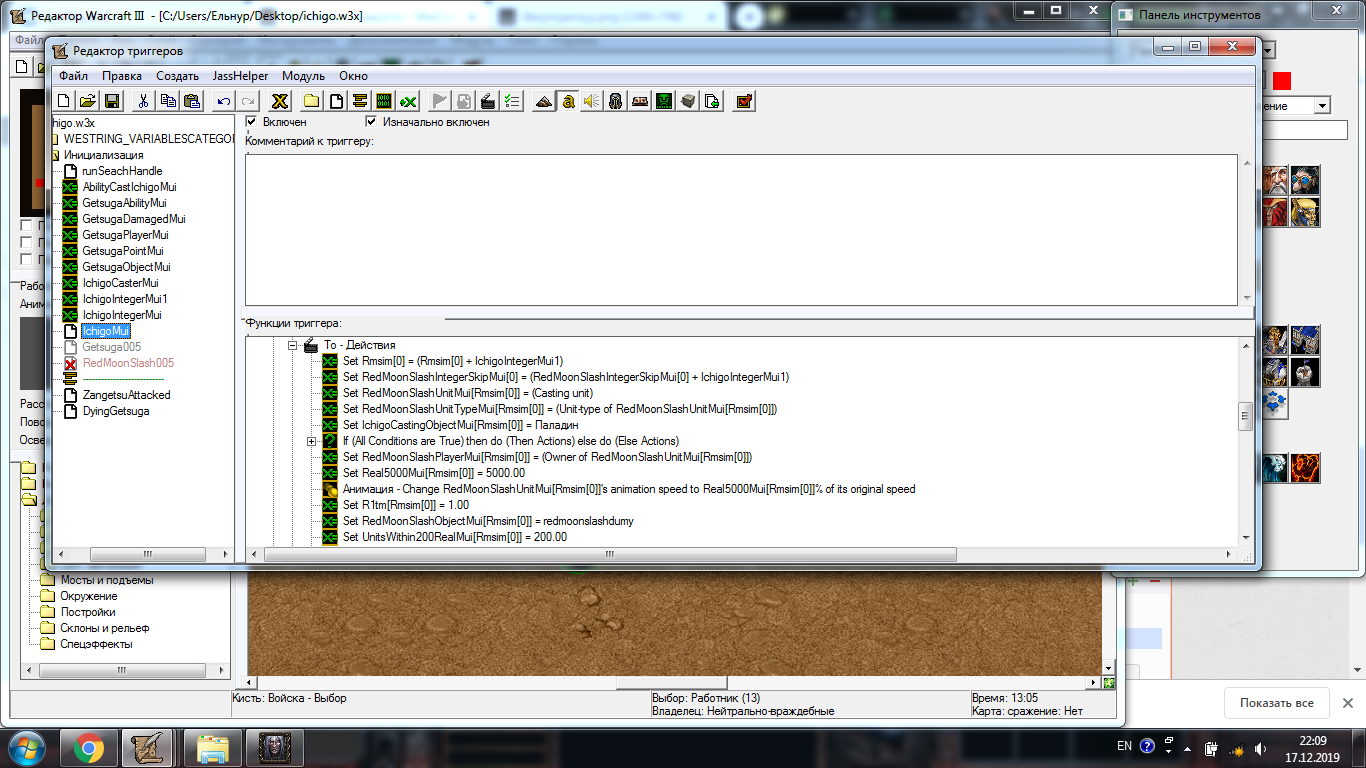Select GetsugaDamagedMui in the trigger tree
Viewport: 1366px width, 768px height.
(x=134, y=219)
